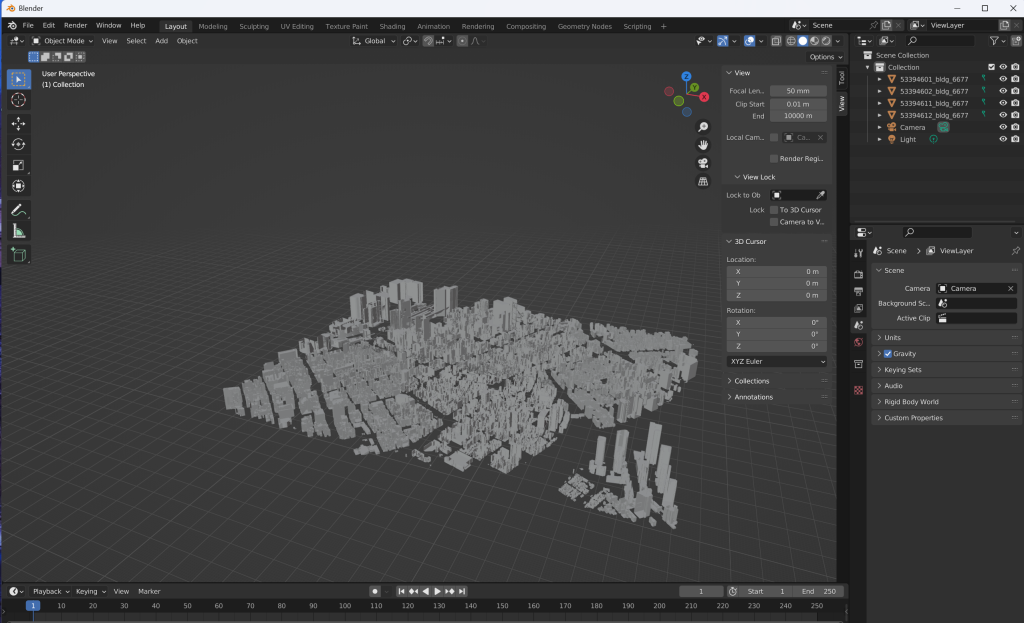The height and width of the screenshot is (623, 1024).
Task: Hide the Light object in the outliner
Action: tap(1002, 139)
